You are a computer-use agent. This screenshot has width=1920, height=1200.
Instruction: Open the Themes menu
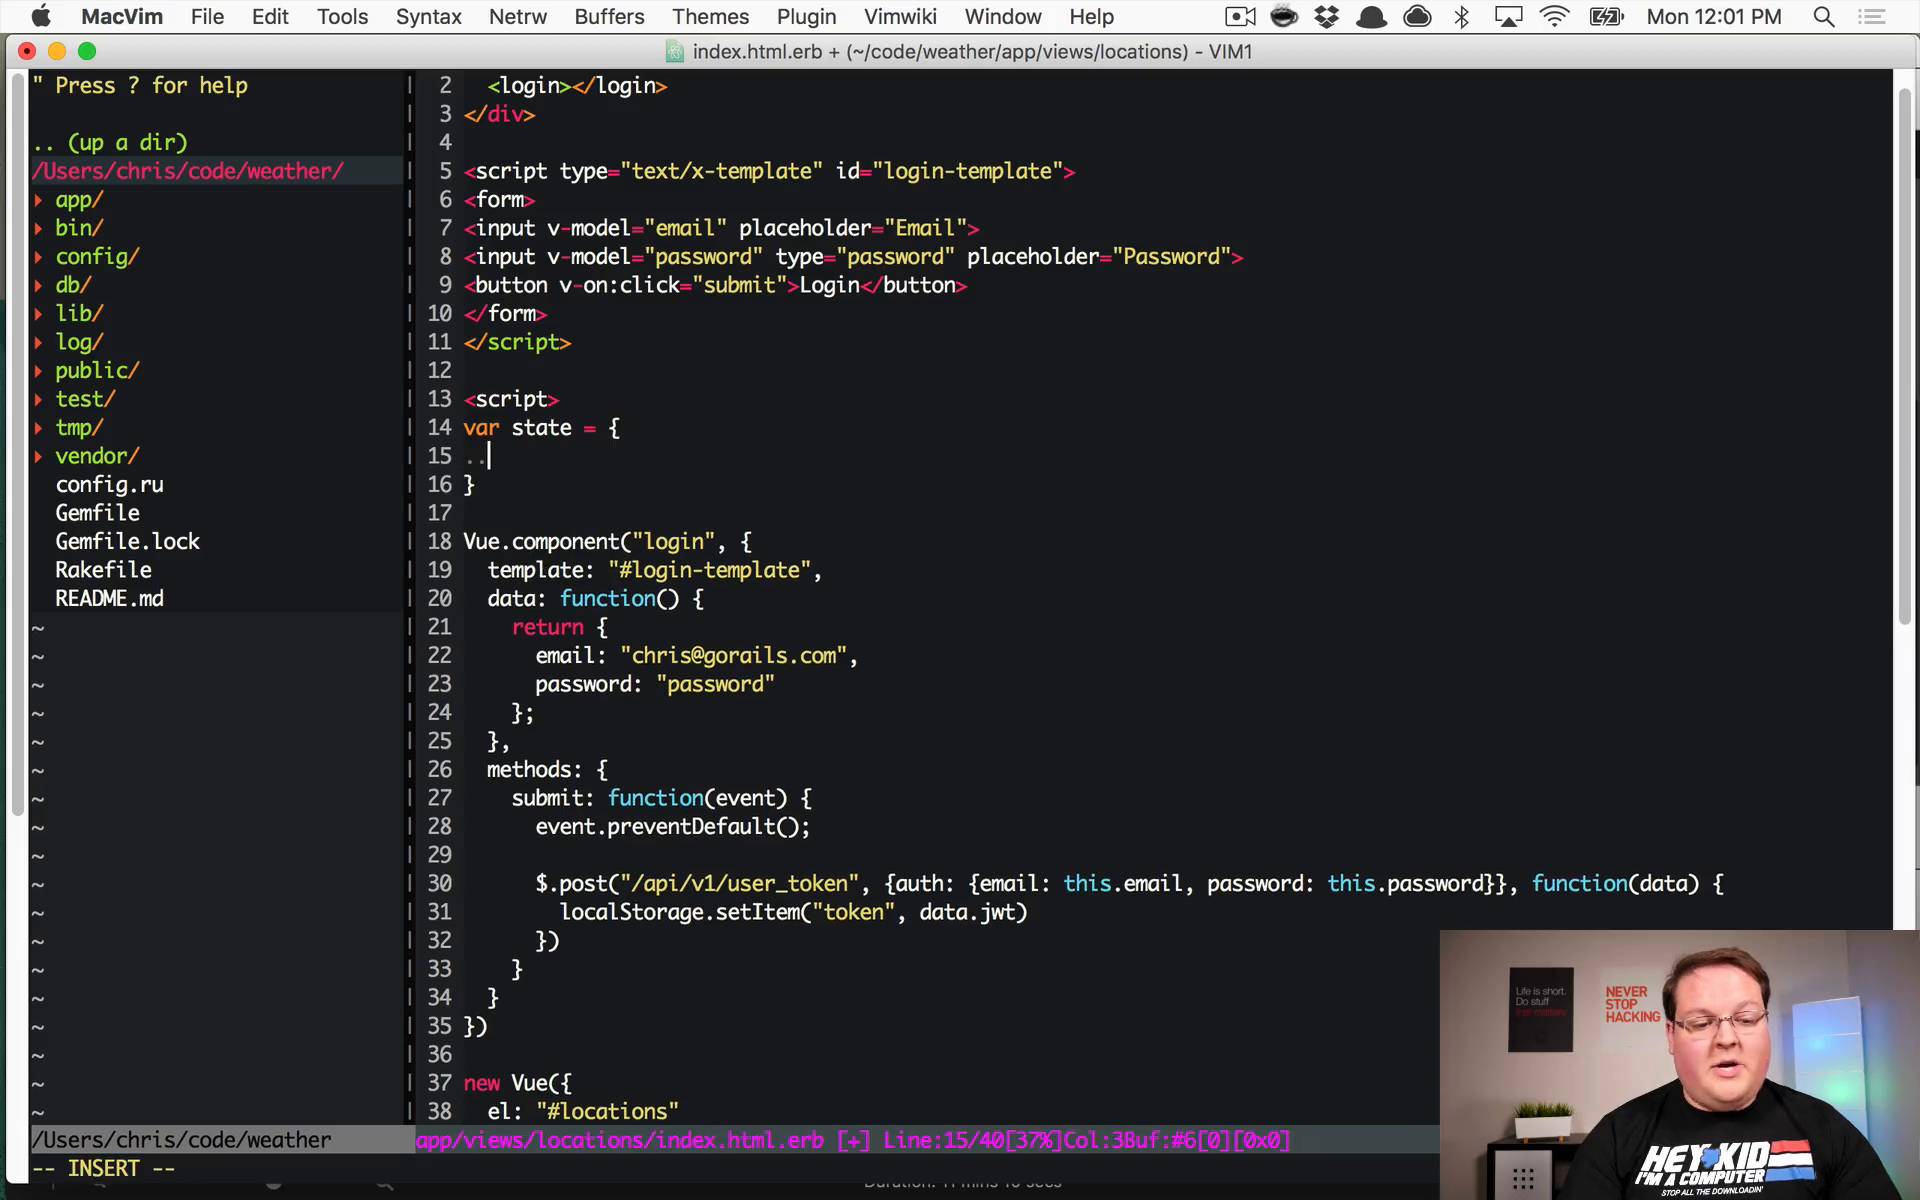710,16
